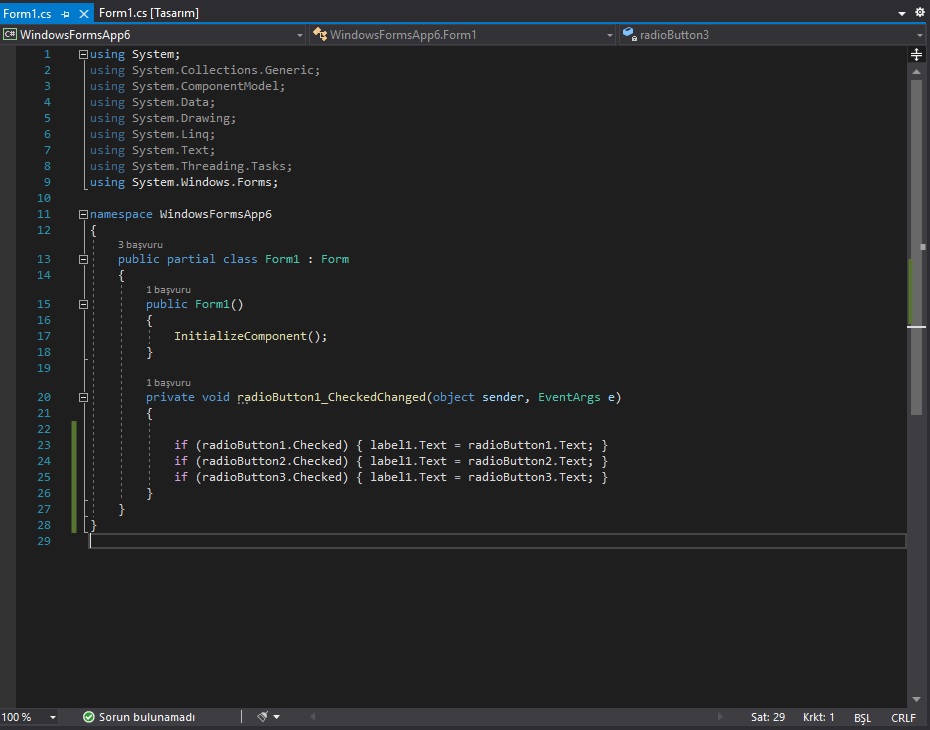930x730 pixels.
Task: Click 'Sorun bulunamadı' status text
Action: coord(146,717)
